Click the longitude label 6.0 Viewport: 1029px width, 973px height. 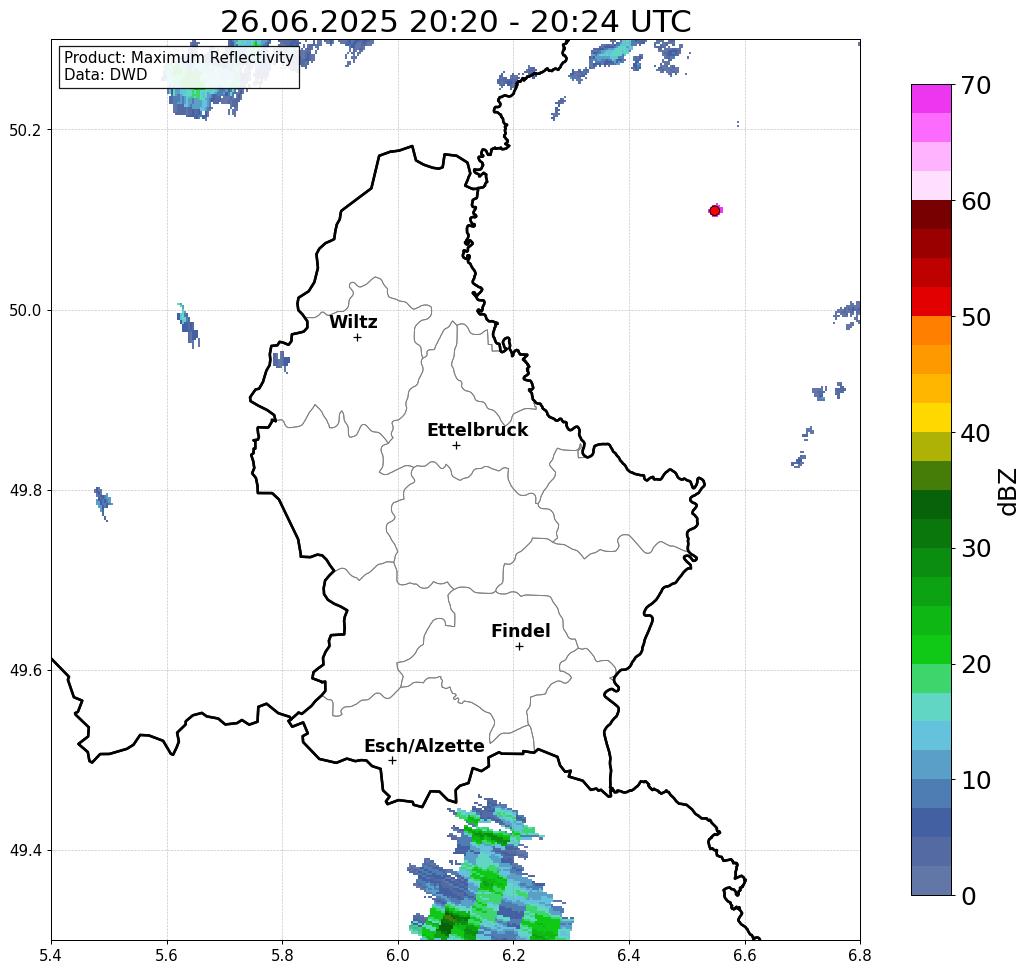pos(398,955)
